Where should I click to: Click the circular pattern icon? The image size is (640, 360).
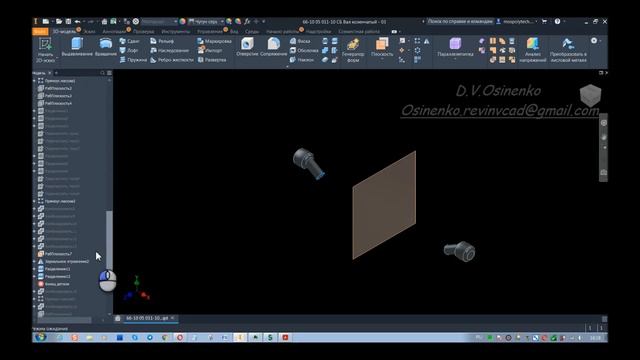(417, 50)
